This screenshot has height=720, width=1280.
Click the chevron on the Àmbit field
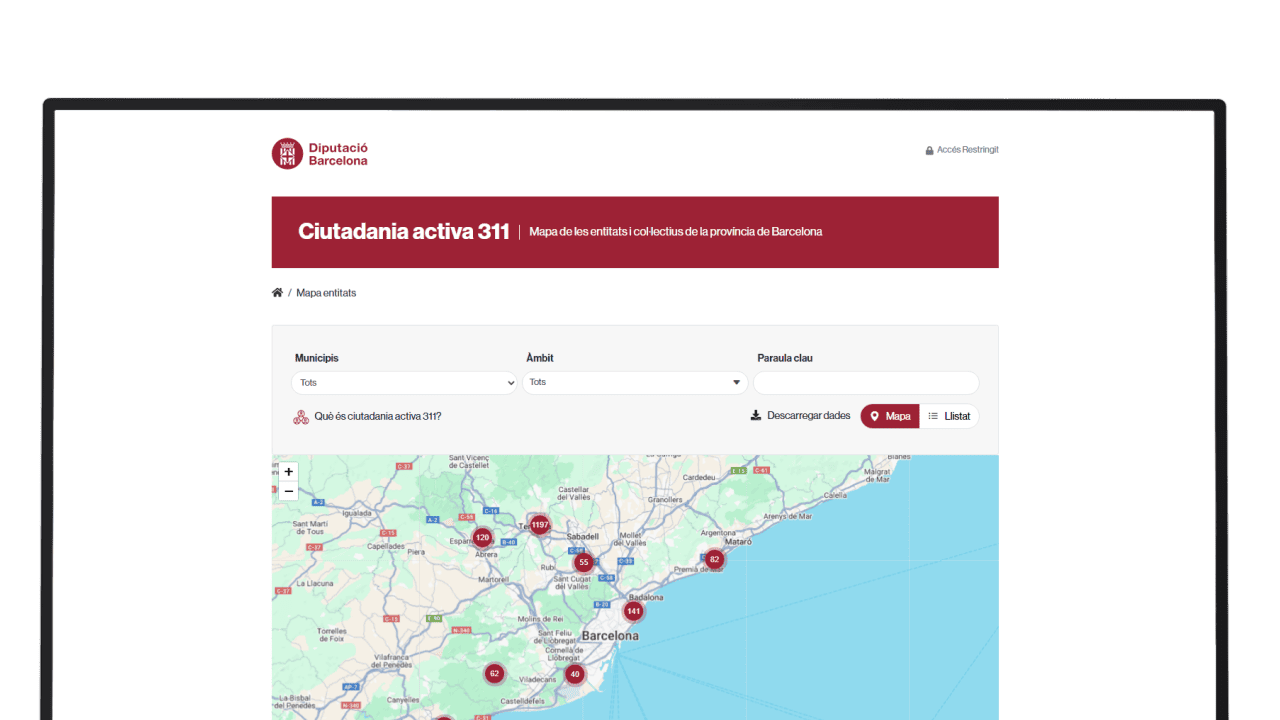pos(736,382)
